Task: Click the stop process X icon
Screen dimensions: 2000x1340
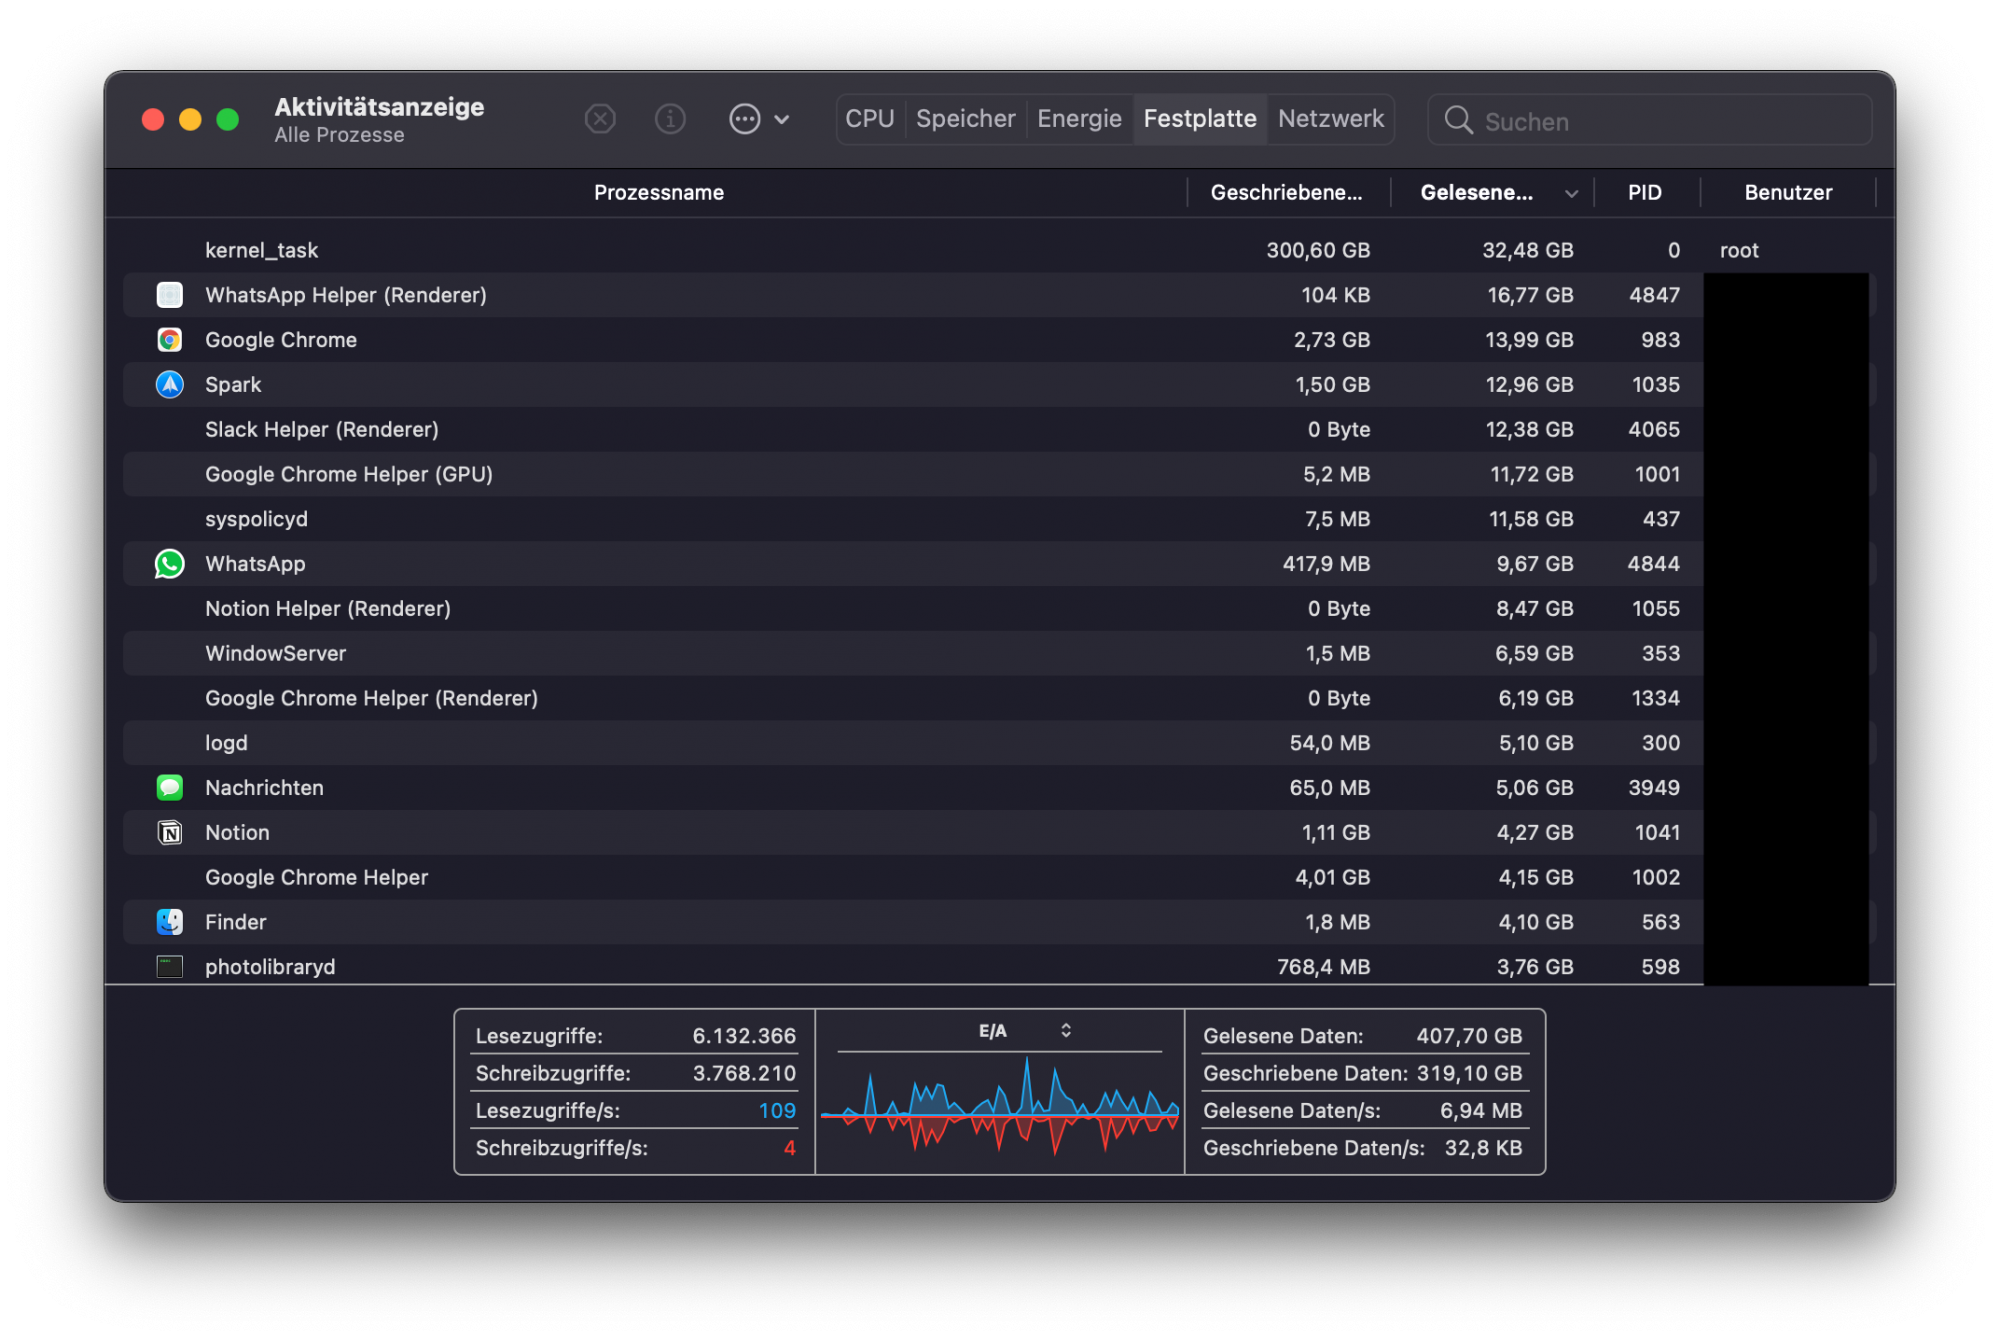Action: (600, 120)
